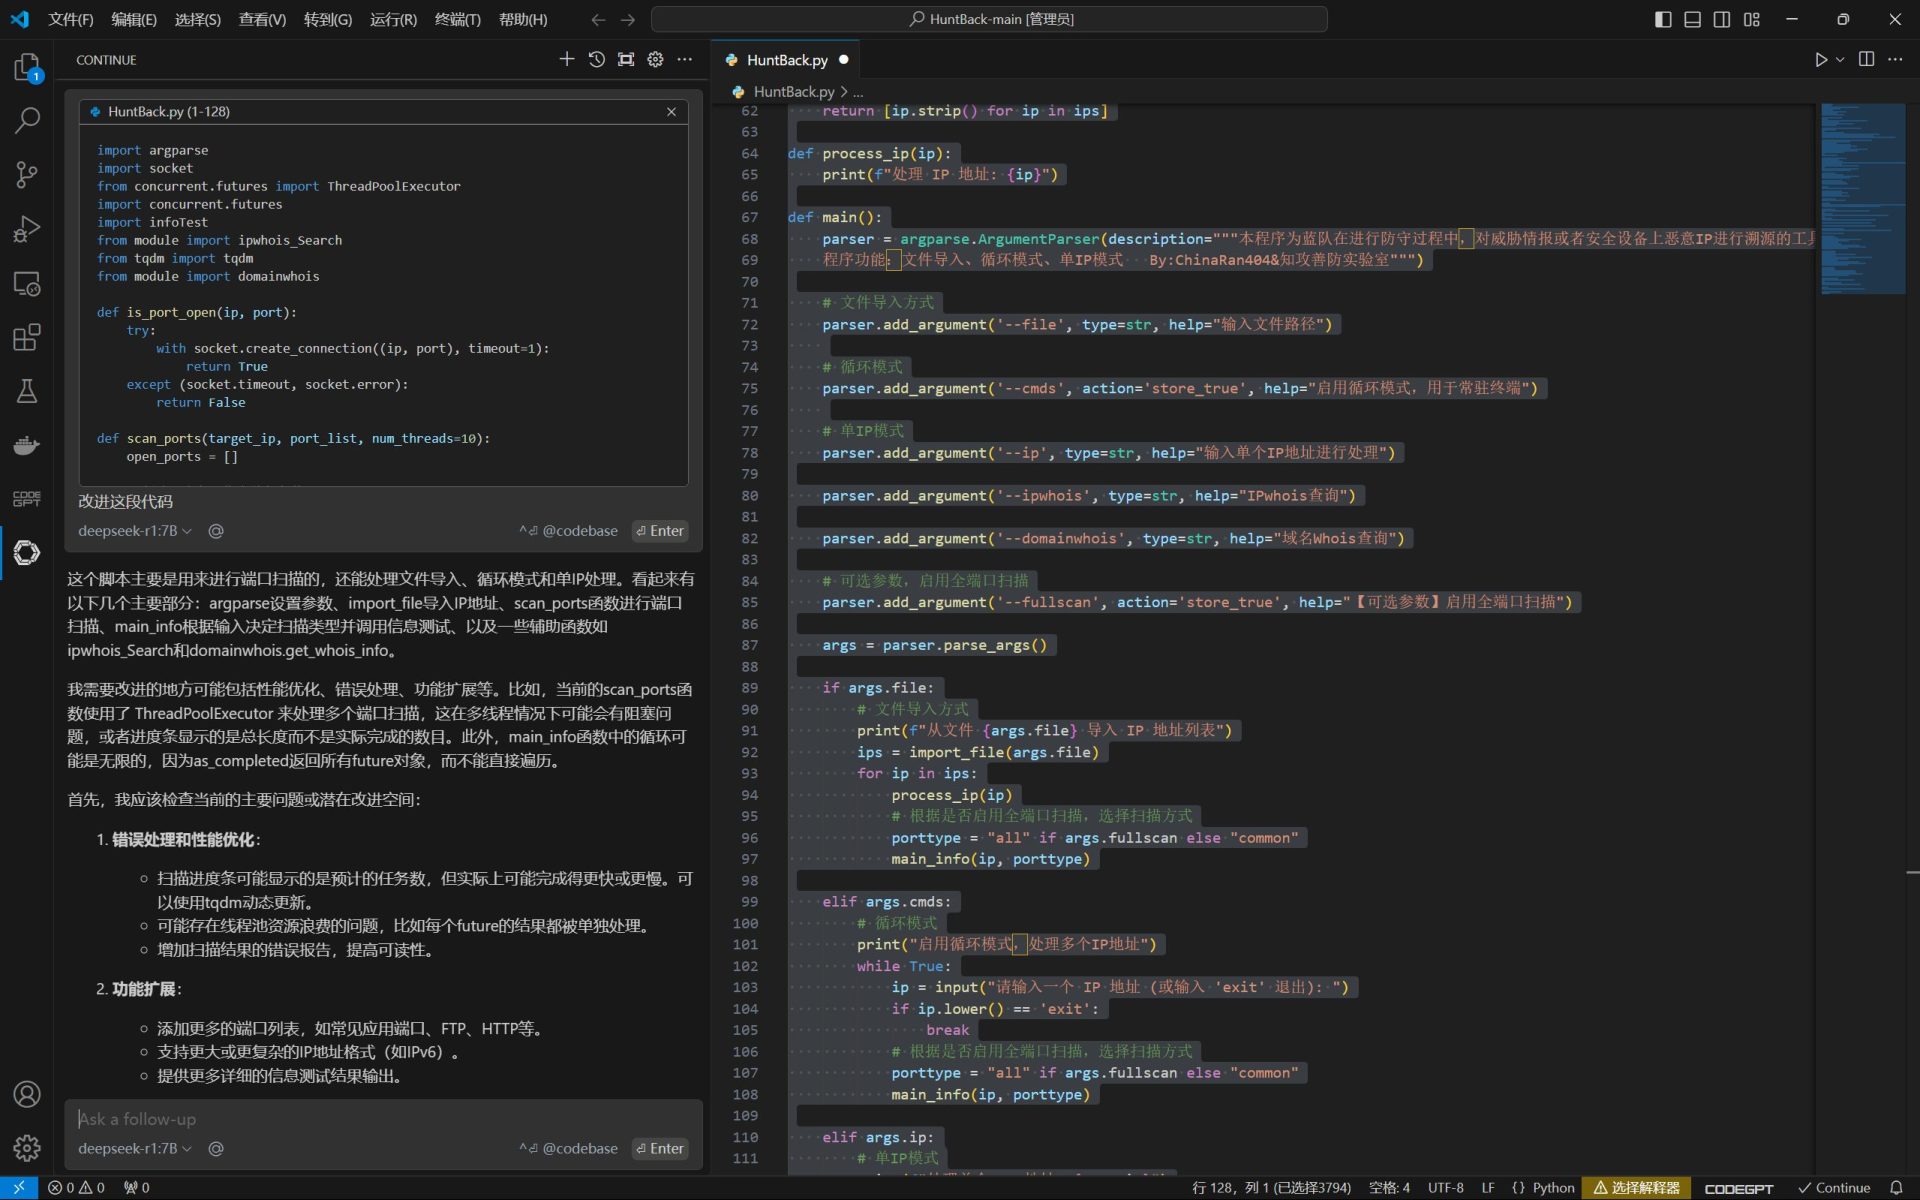
Task: Open Run and Debug view
Action: click(x=27, y=229)
